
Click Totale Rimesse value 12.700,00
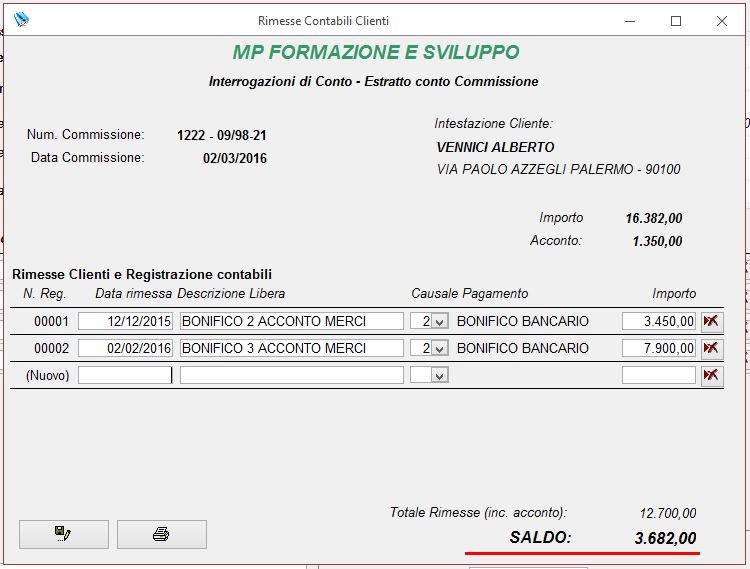pos(668,514)
